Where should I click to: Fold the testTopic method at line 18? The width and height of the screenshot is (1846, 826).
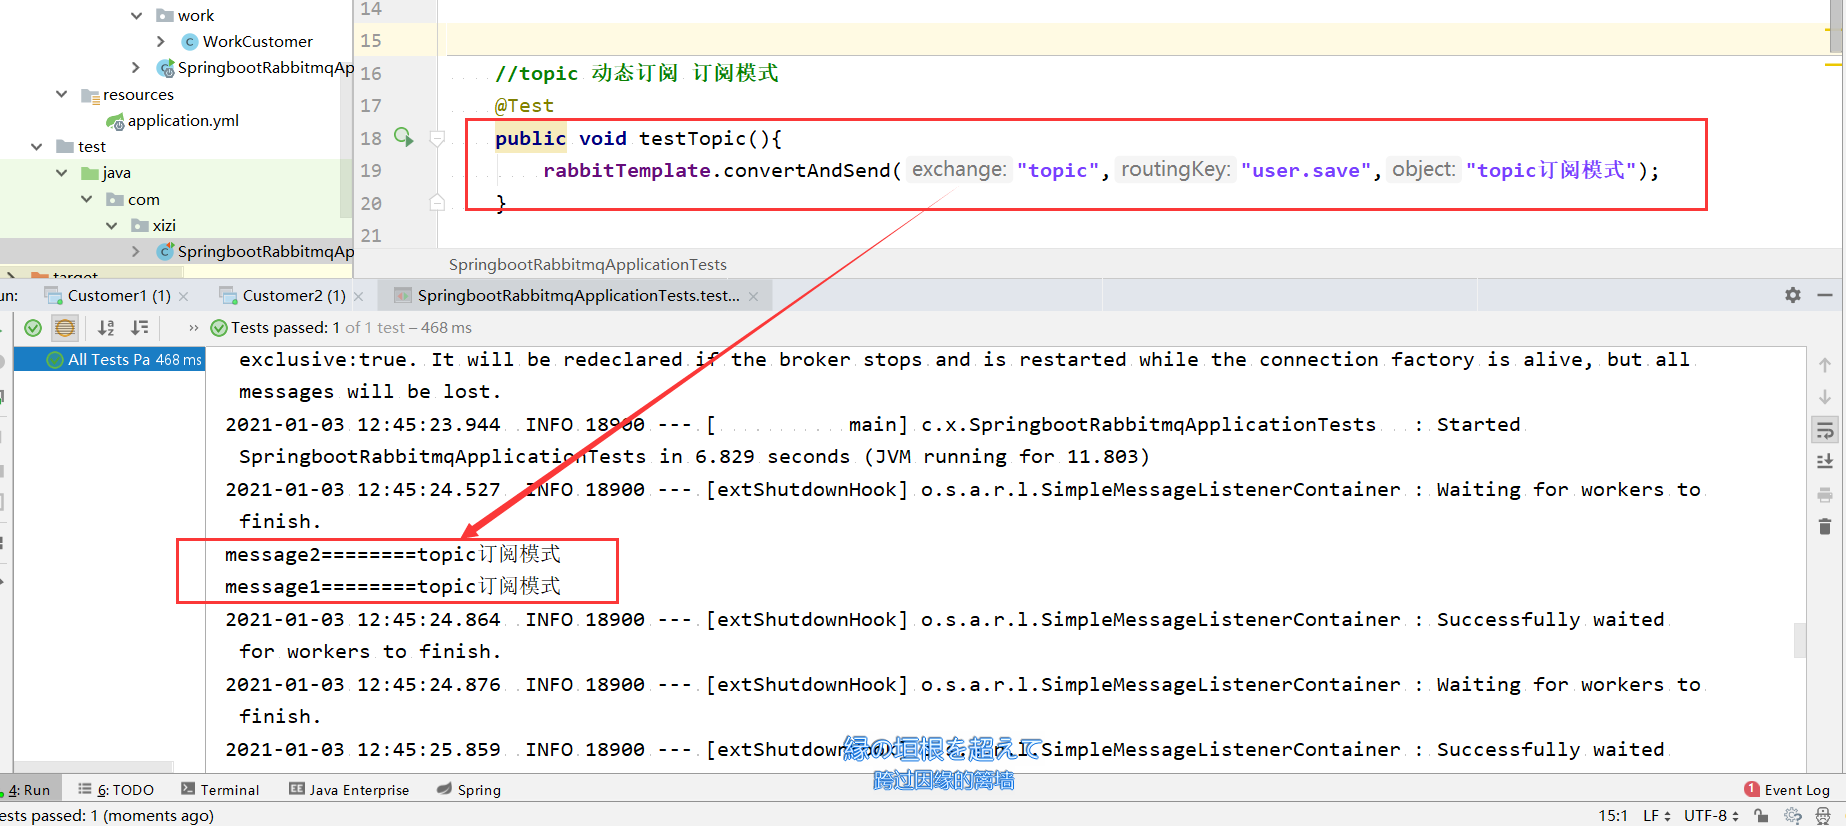point(437,138)
